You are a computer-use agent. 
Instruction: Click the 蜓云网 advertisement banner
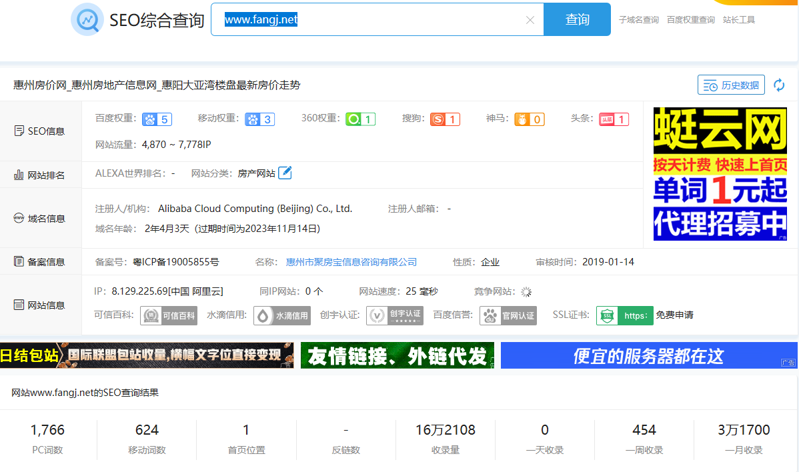coord(720,174)
